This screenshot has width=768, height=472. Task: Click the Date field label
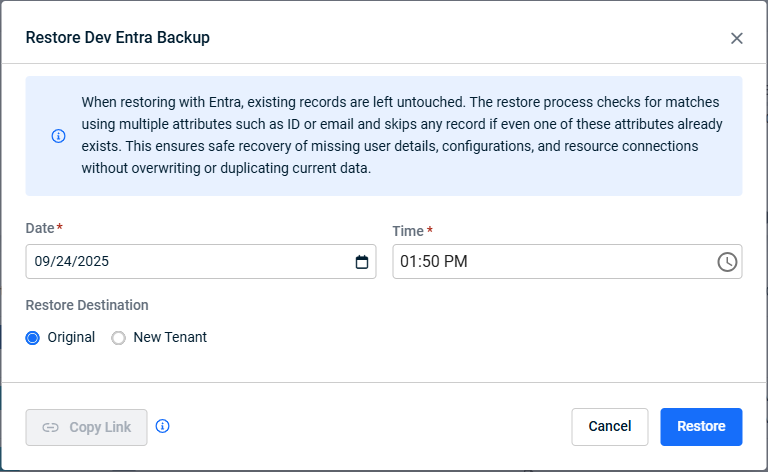(39, 229)
